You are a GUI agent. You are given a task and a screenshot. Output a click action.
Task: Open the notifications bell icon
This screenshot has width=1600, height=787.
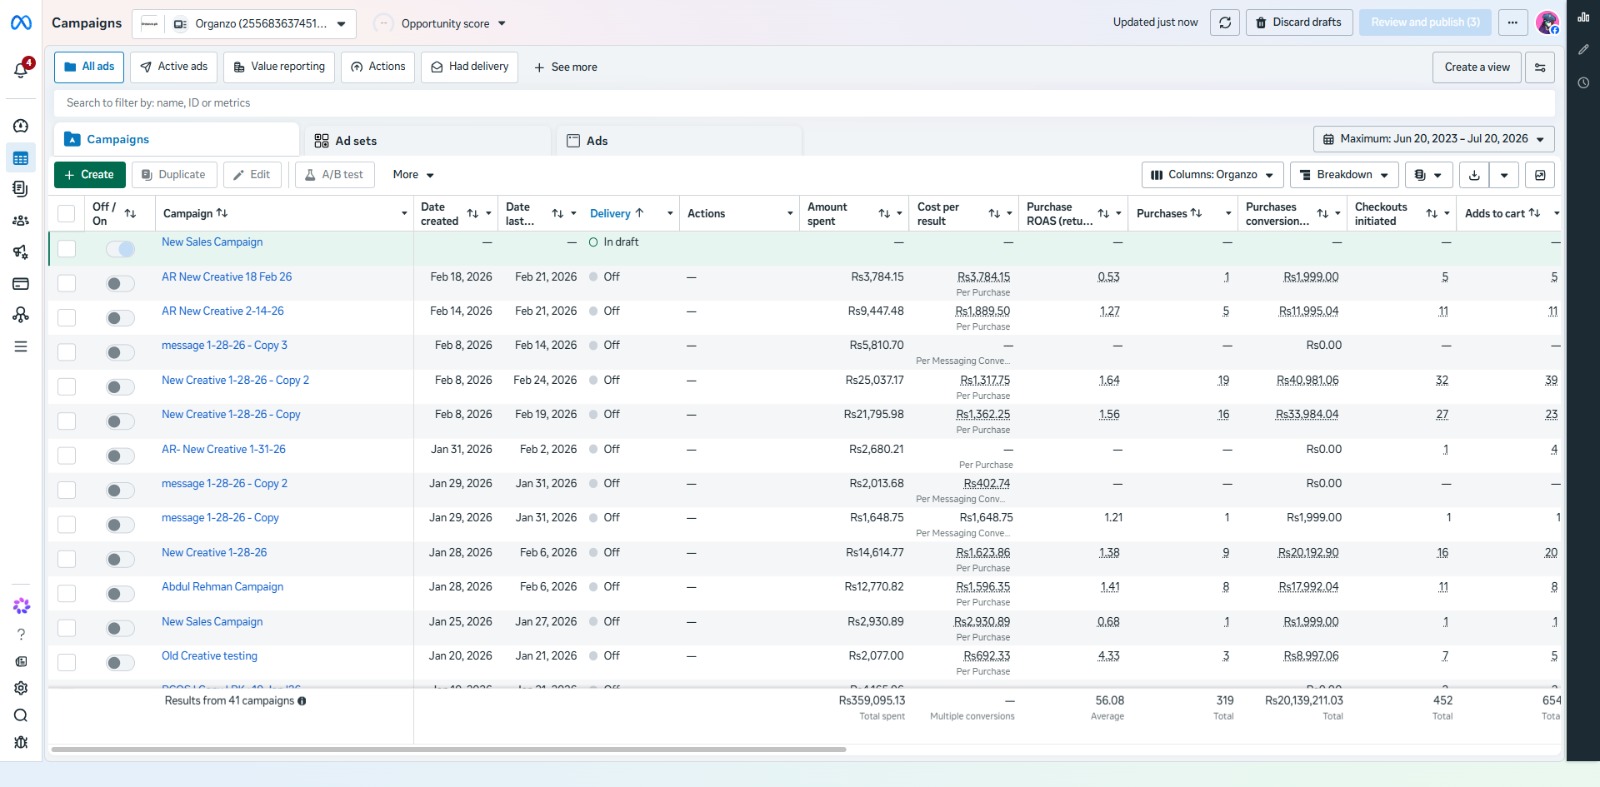coord(20,69)
